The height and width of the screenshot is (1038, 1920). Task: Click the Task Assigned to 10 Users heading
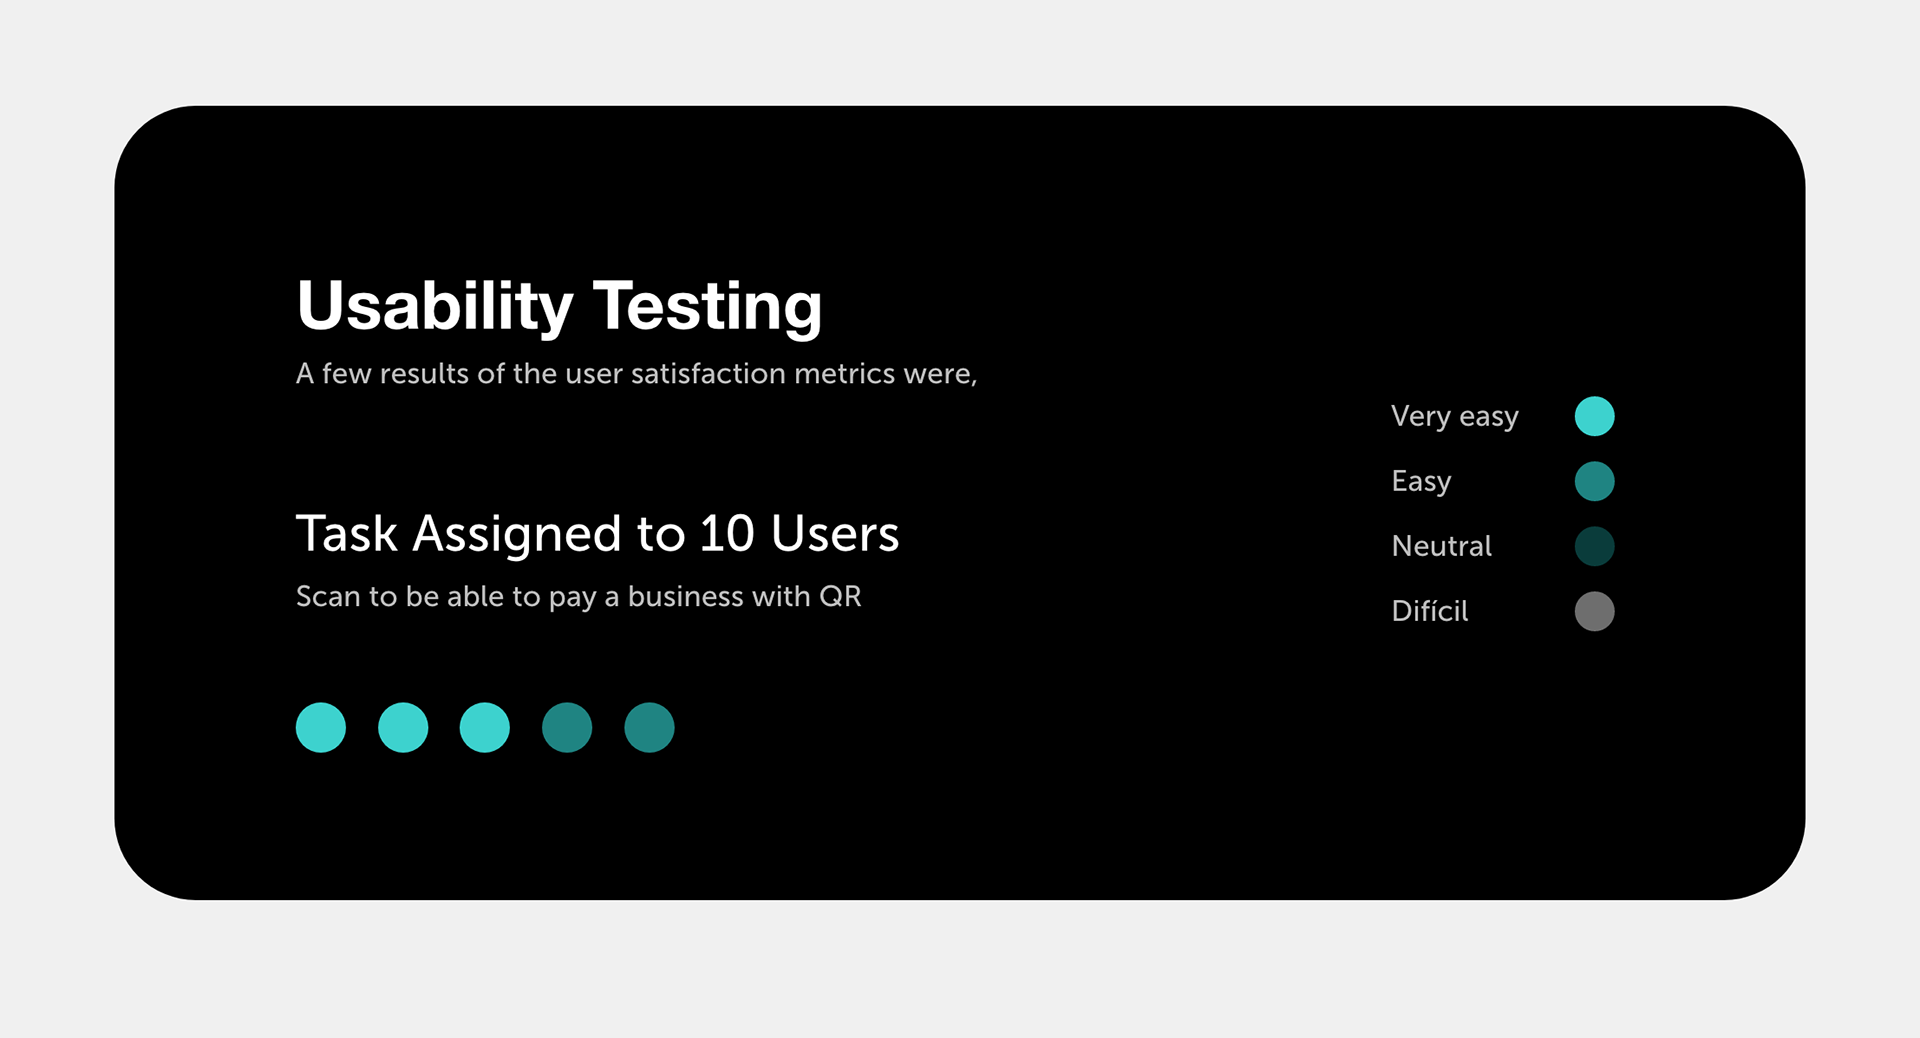[597, 533]
